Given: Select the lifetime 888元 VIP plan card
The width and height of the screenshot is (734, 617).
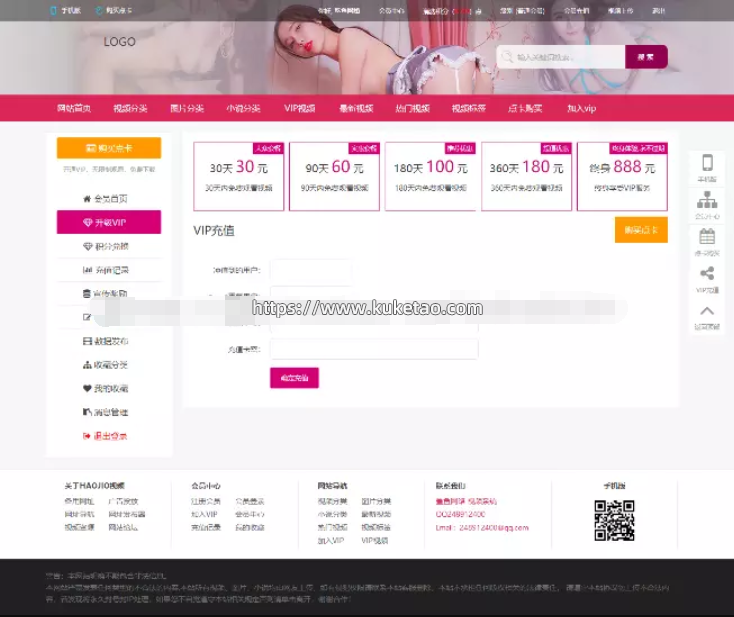Looking at the screenshot, I should (x=622, y=176).
